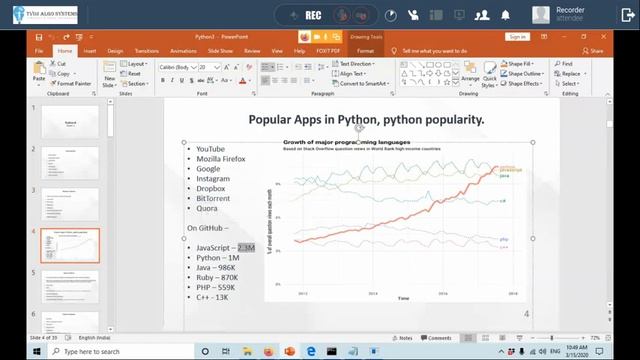Toggle Italic formatting
The image size is (640, 360).
pos(172,80)
